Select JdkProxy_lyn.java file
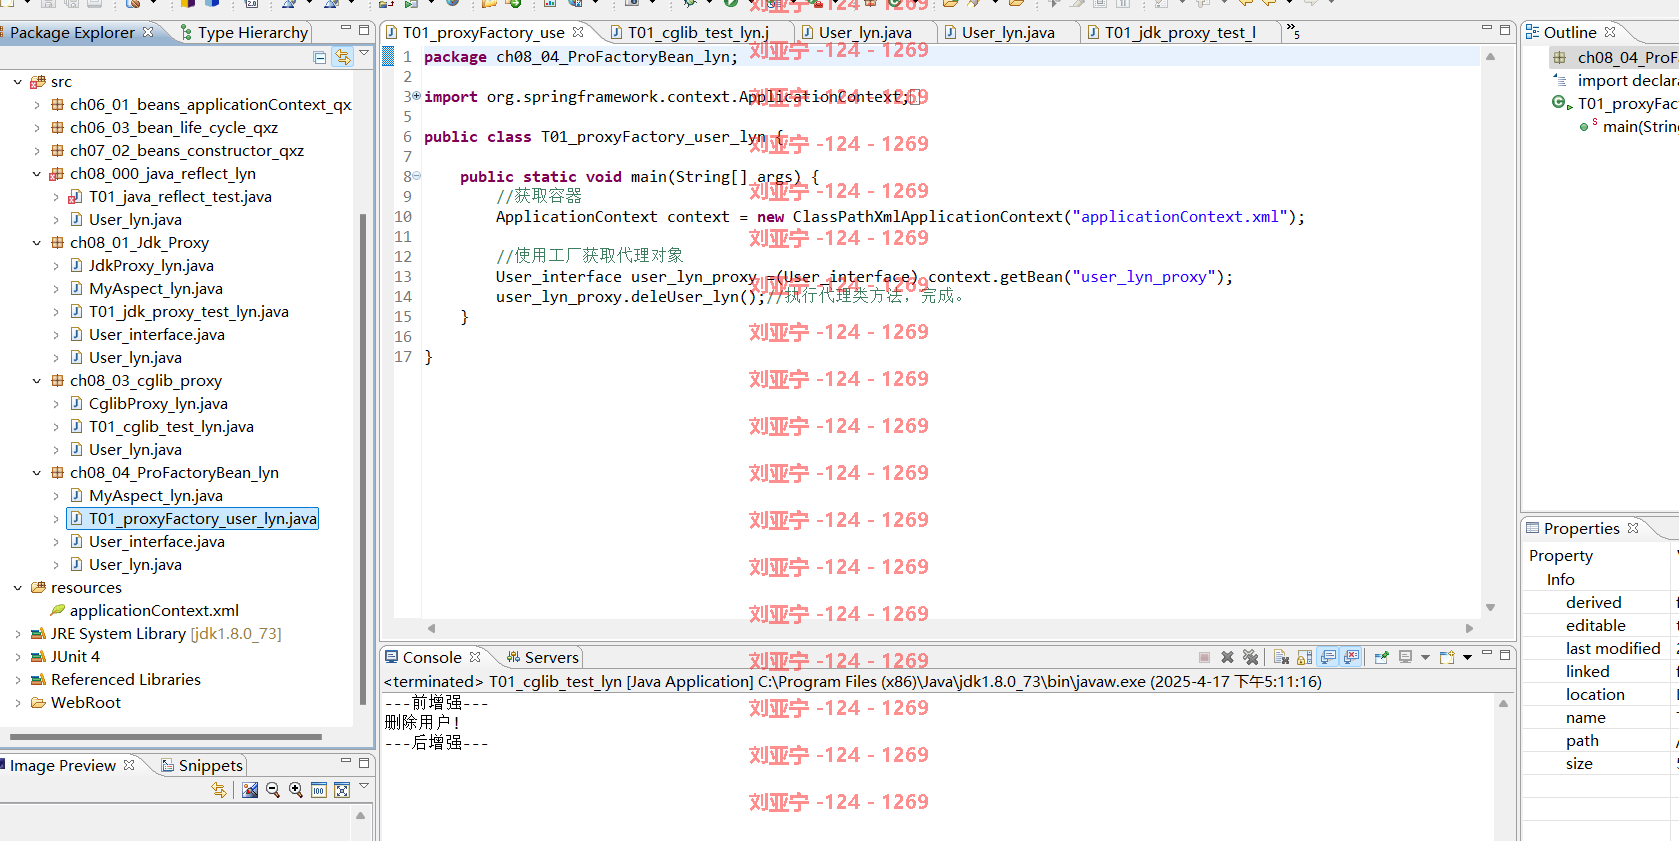This screenshot has height=841, width=1679. click(x=151, y=266)
